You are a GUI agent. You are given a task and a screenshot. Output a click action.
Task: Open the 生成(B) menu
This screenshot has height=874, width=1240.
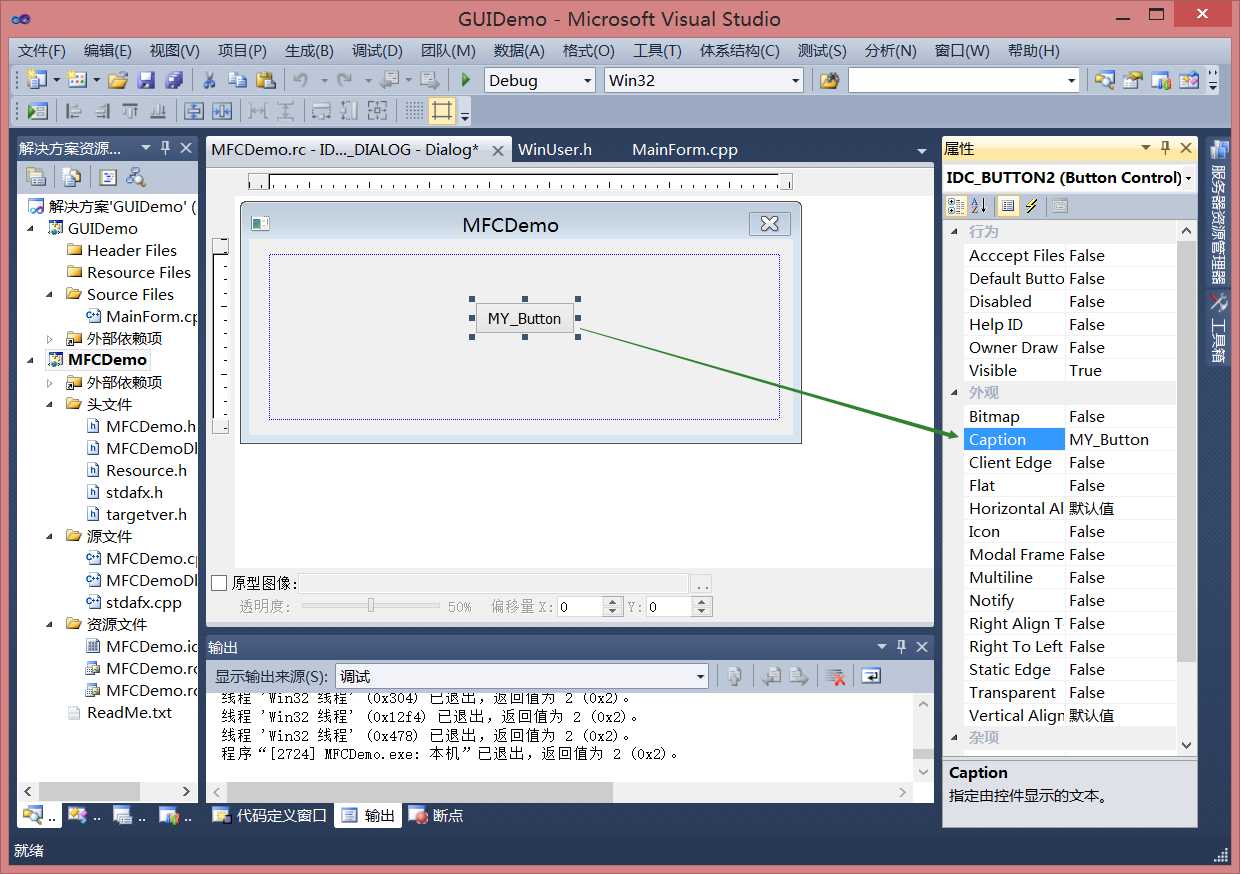pos(309,51)
